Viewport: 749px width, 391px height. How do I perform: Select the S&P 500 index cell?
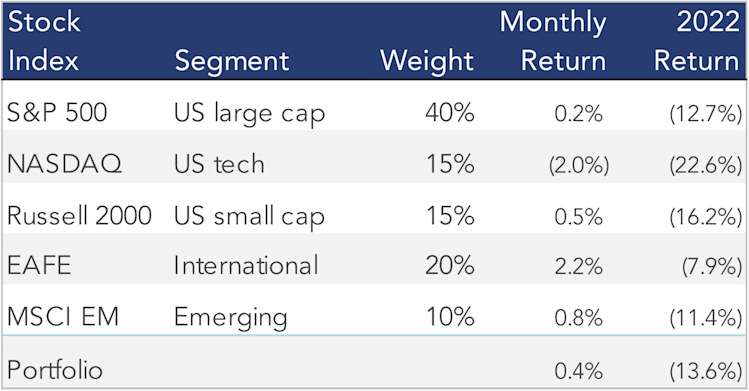tap(57, 113)
